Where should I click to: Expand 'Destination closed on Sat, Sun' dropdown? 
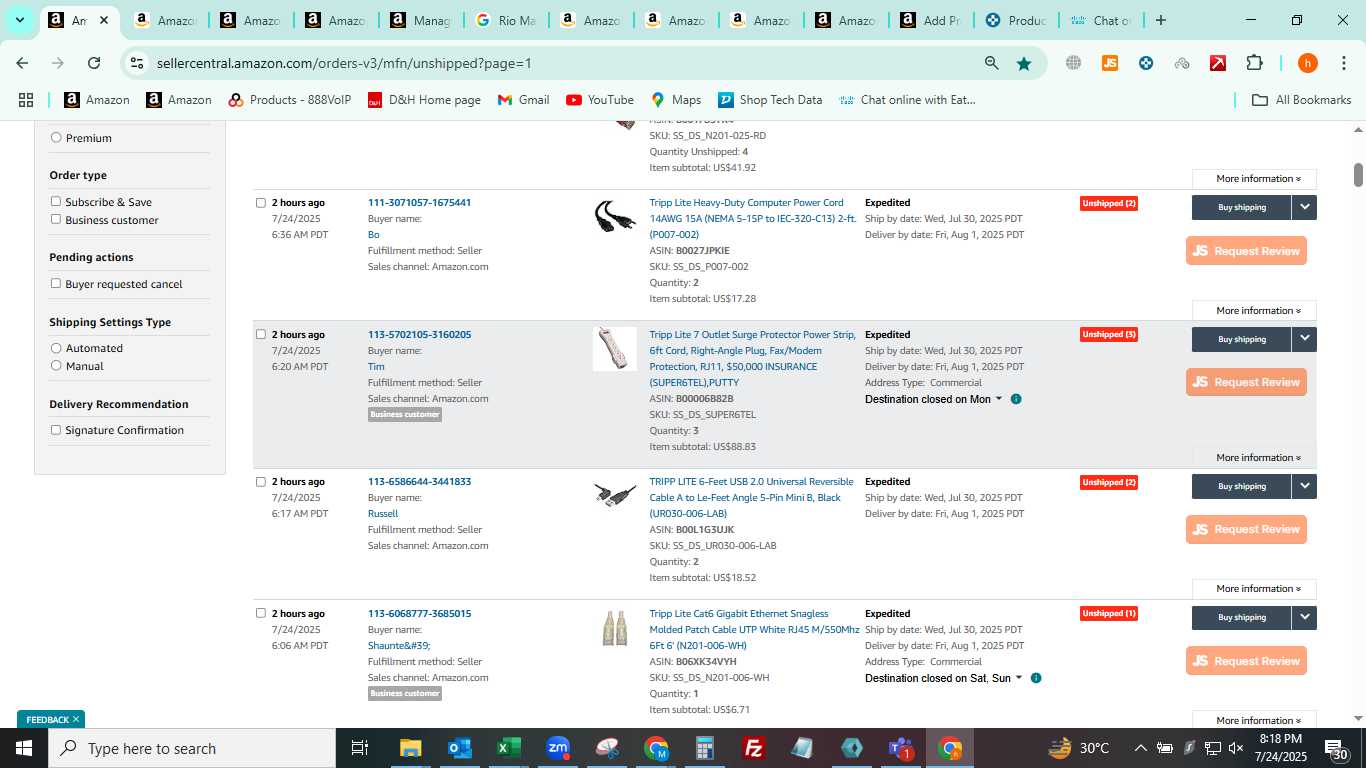coord(943,678)
